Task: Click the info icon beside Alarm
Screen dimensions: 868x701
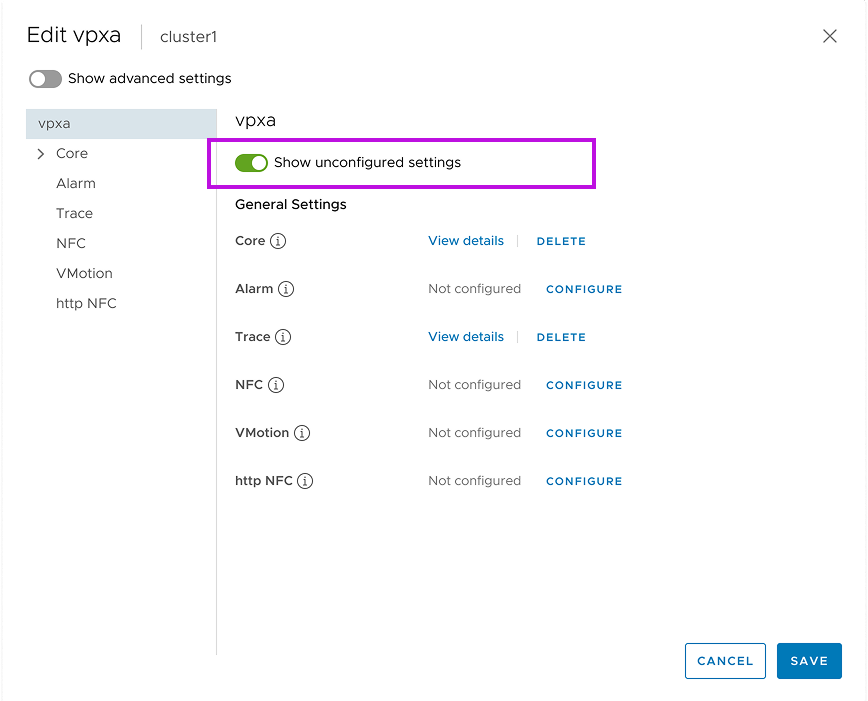Action: [x=286, y=289]
